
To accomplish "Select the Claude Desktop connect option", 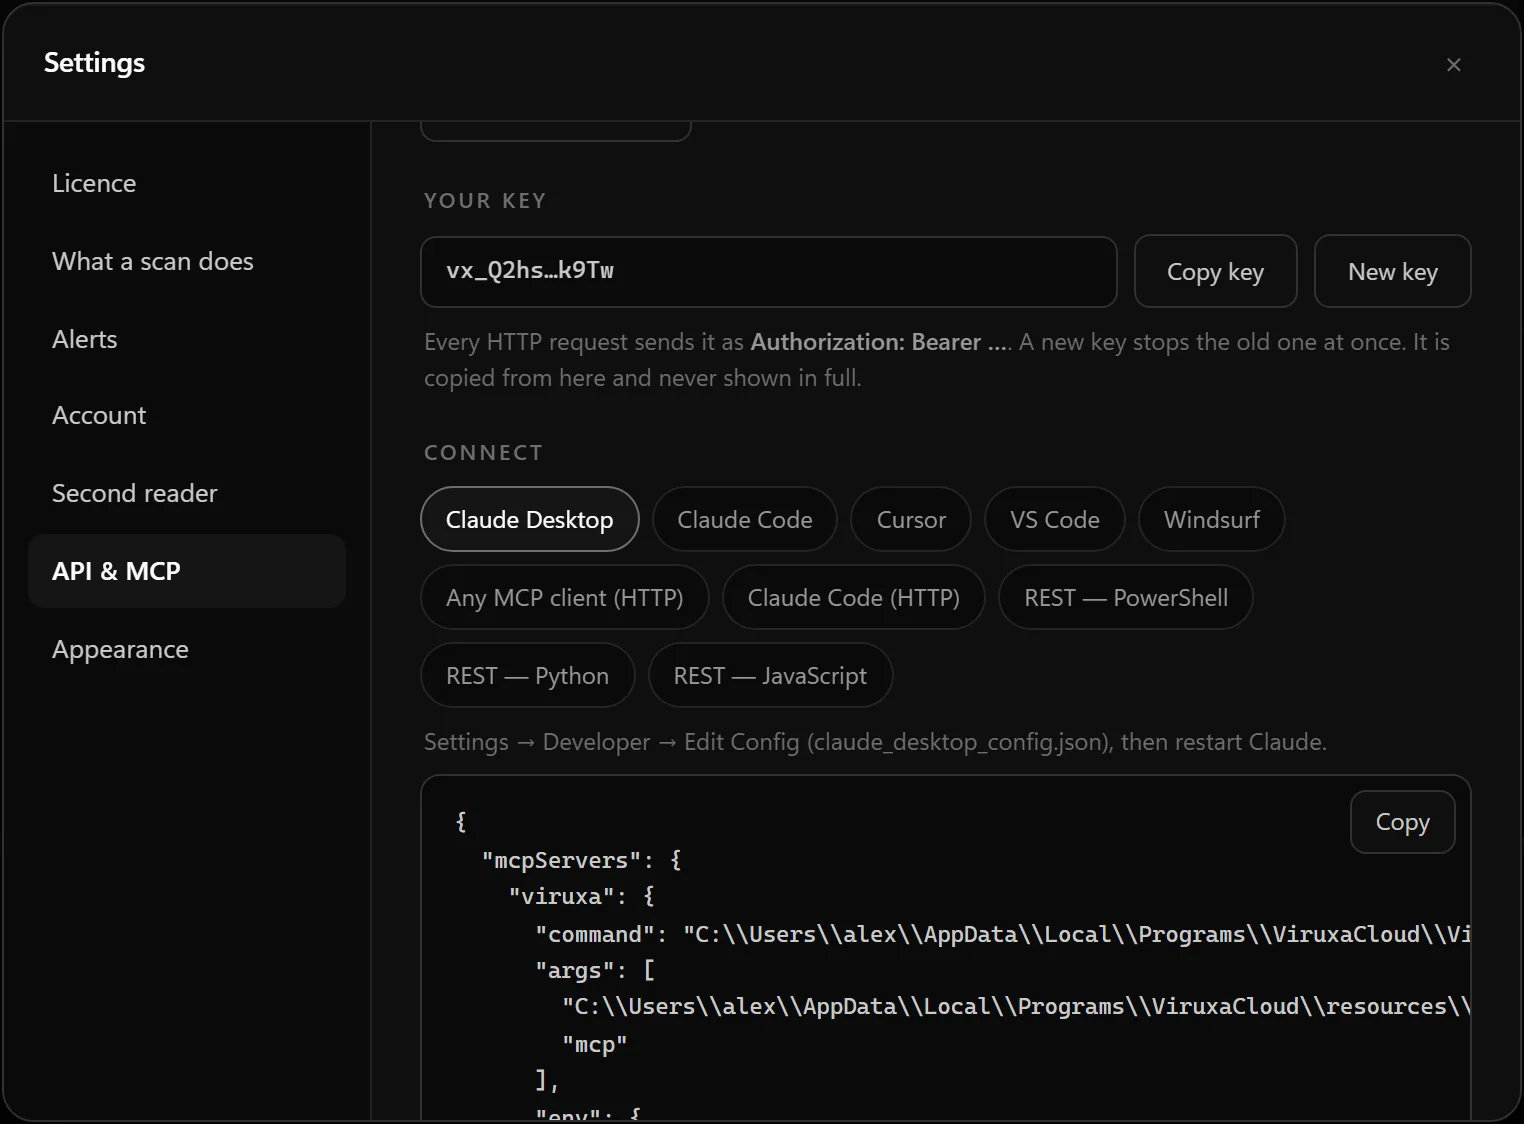I will (530, 519).
